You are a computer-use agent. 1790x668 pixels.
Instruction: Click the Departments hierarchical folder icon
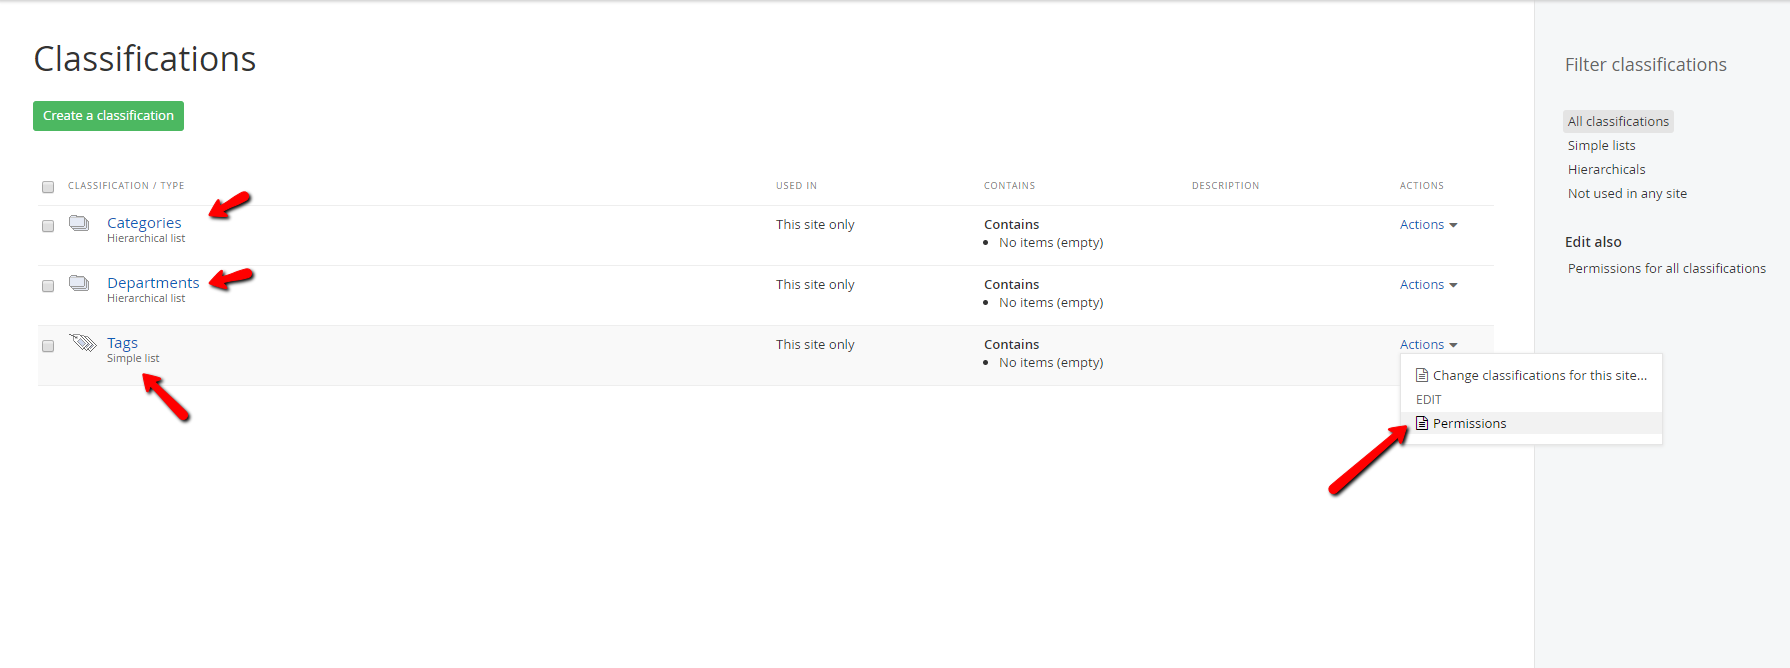point(79,283)
